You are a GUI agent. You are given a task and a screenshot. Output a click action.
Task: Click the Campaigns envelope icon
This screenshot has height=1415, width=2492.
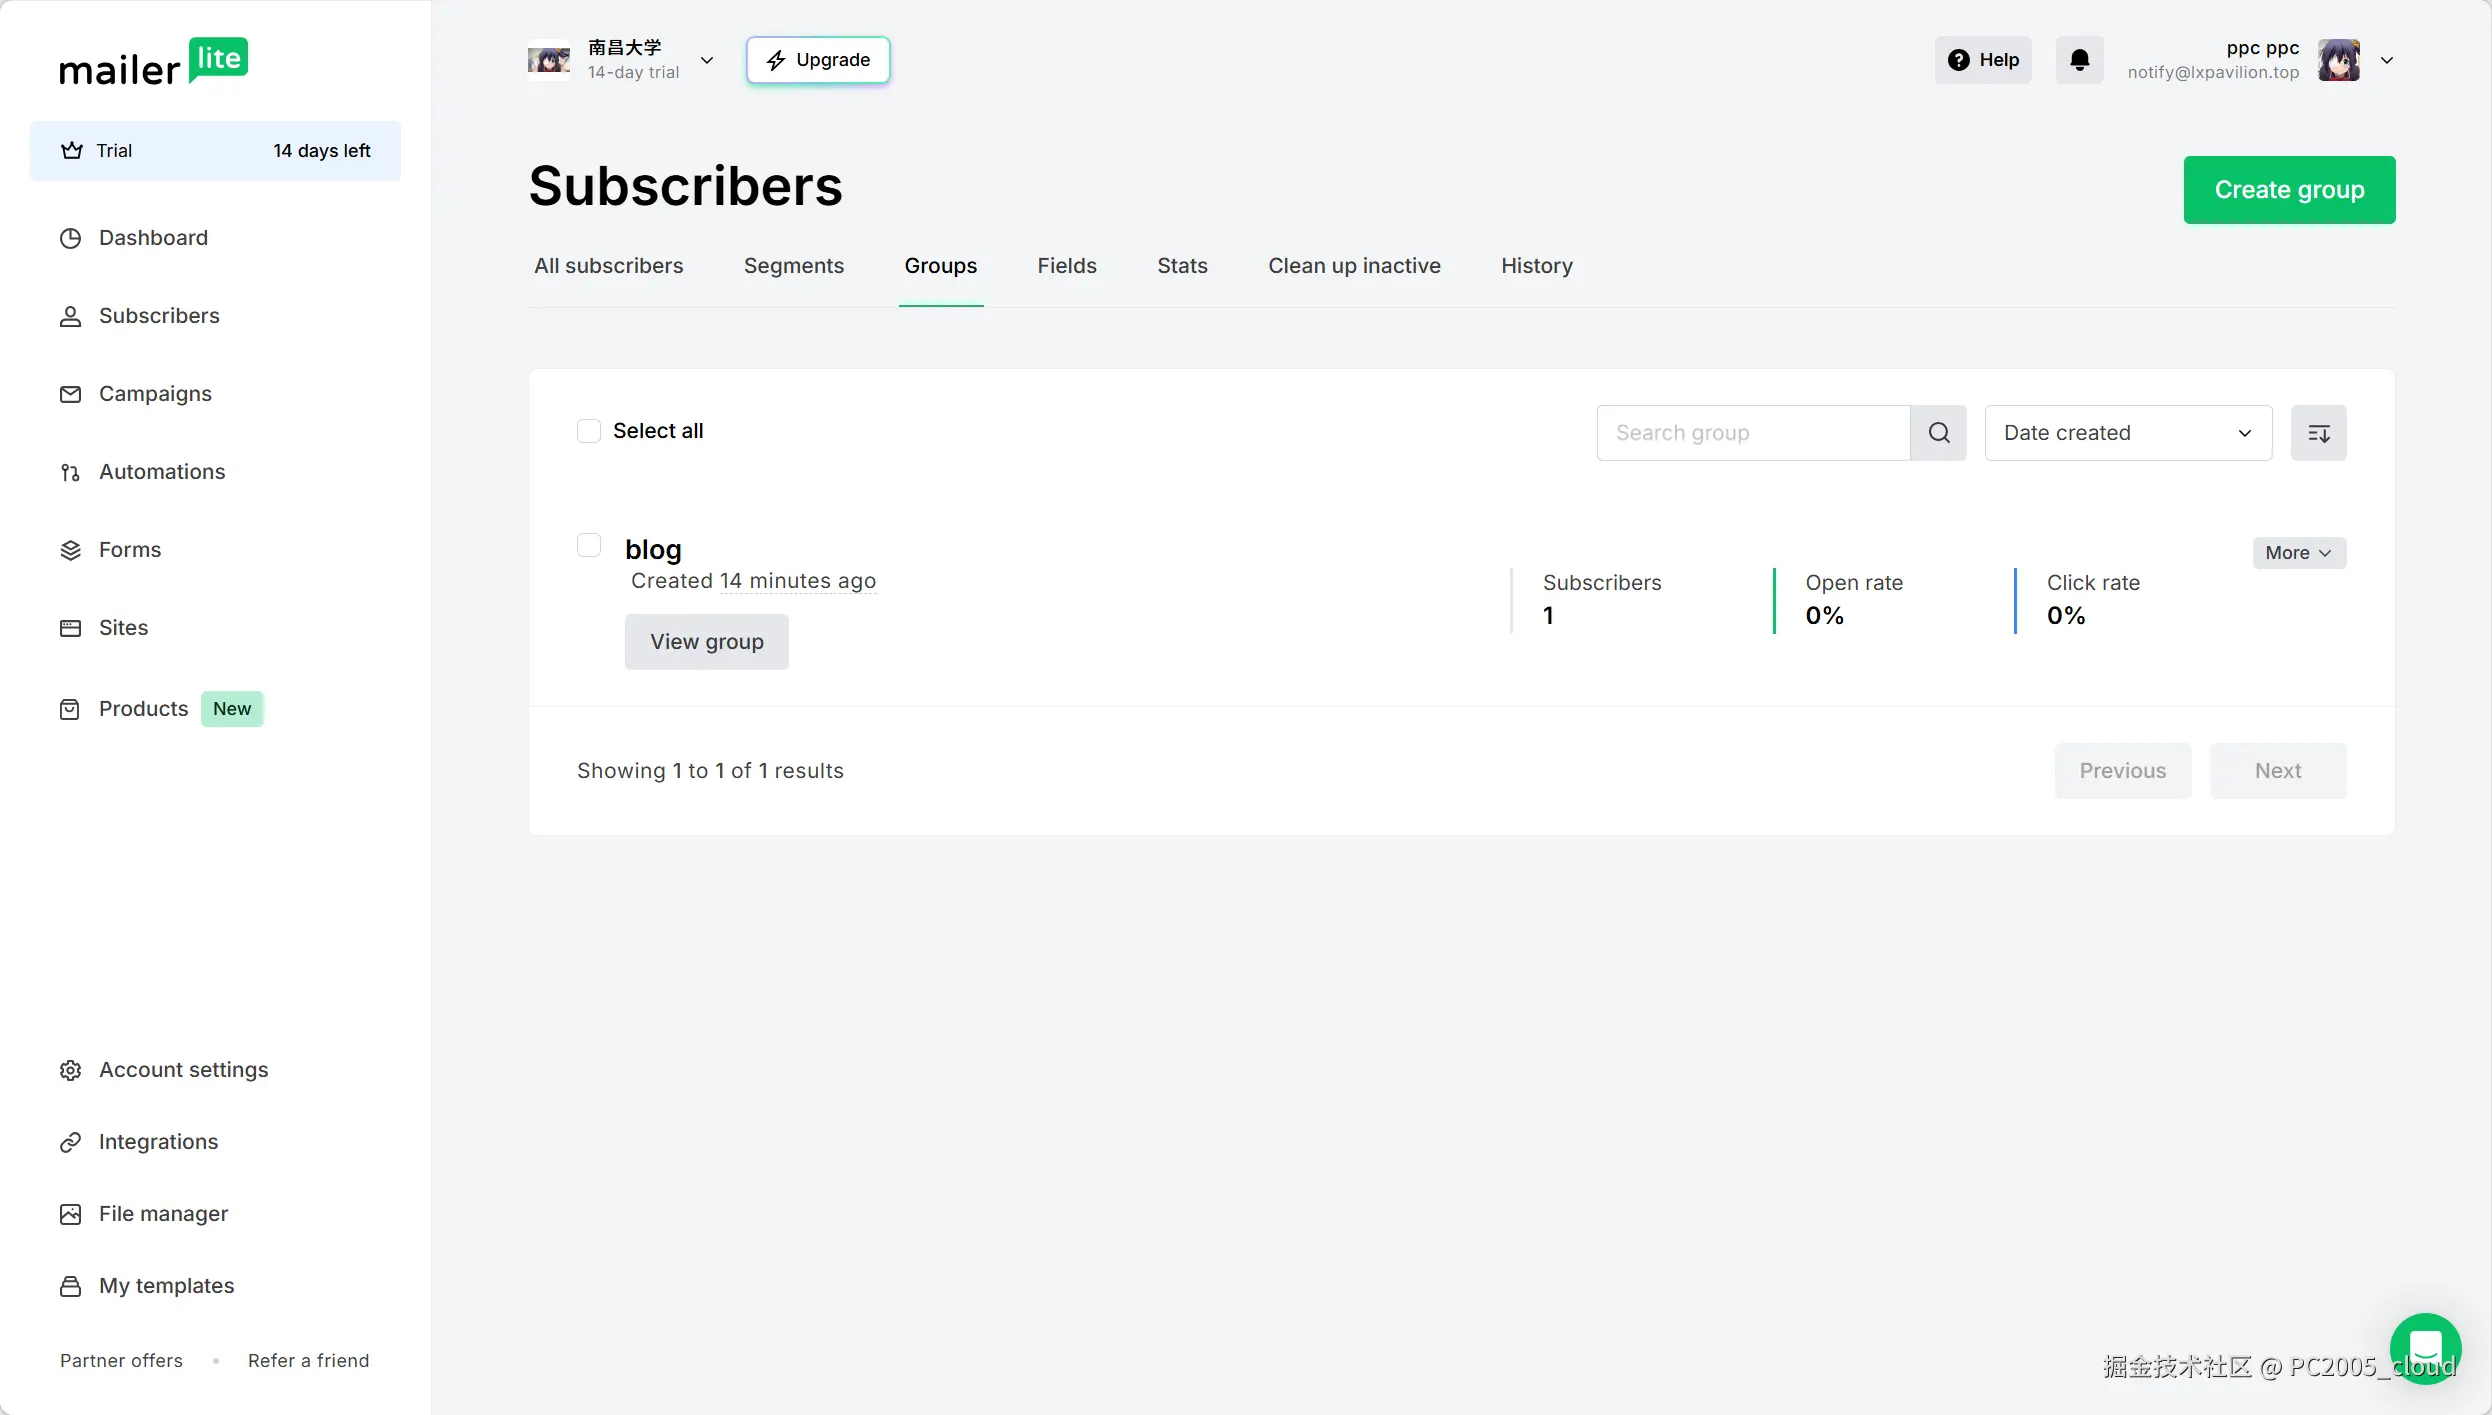pyautogui.click(x=70, y=394)
